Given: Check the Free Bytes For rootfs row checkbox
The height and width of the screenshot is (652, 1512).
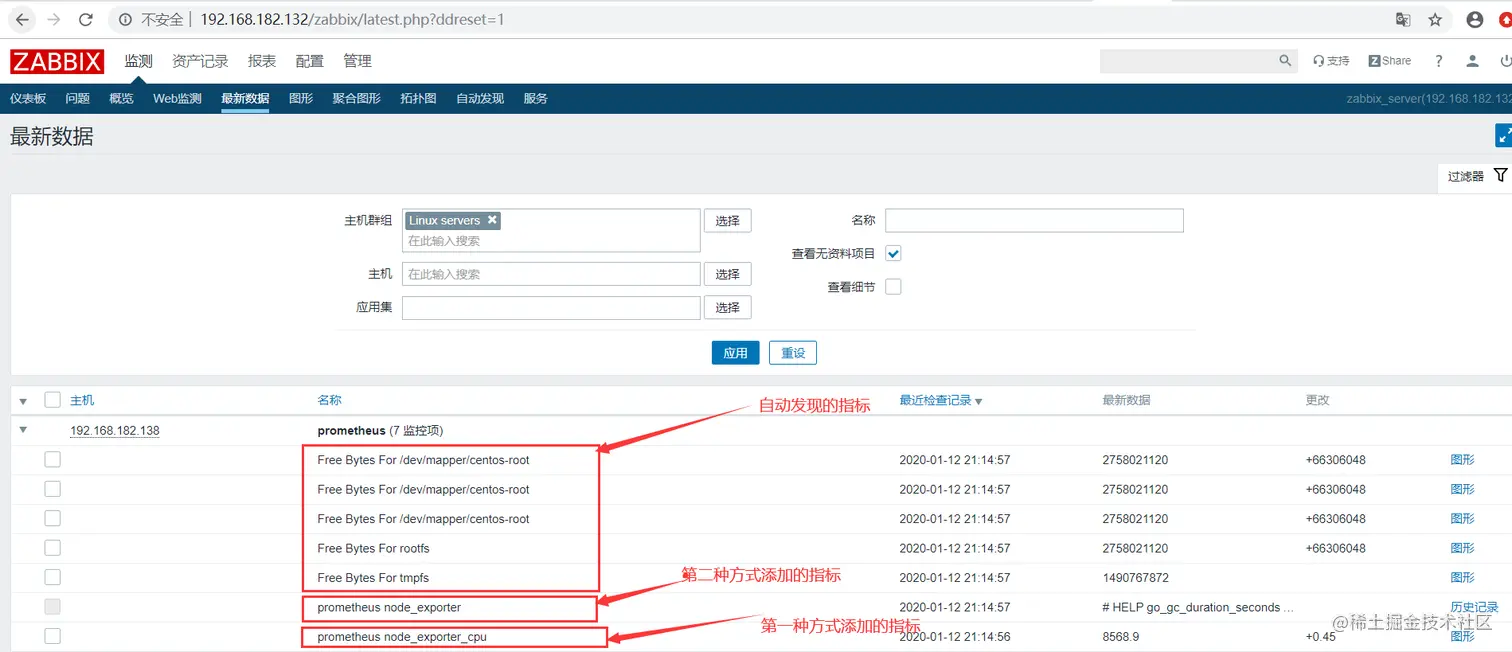Looking at the screenshot, I should (53, 548).
